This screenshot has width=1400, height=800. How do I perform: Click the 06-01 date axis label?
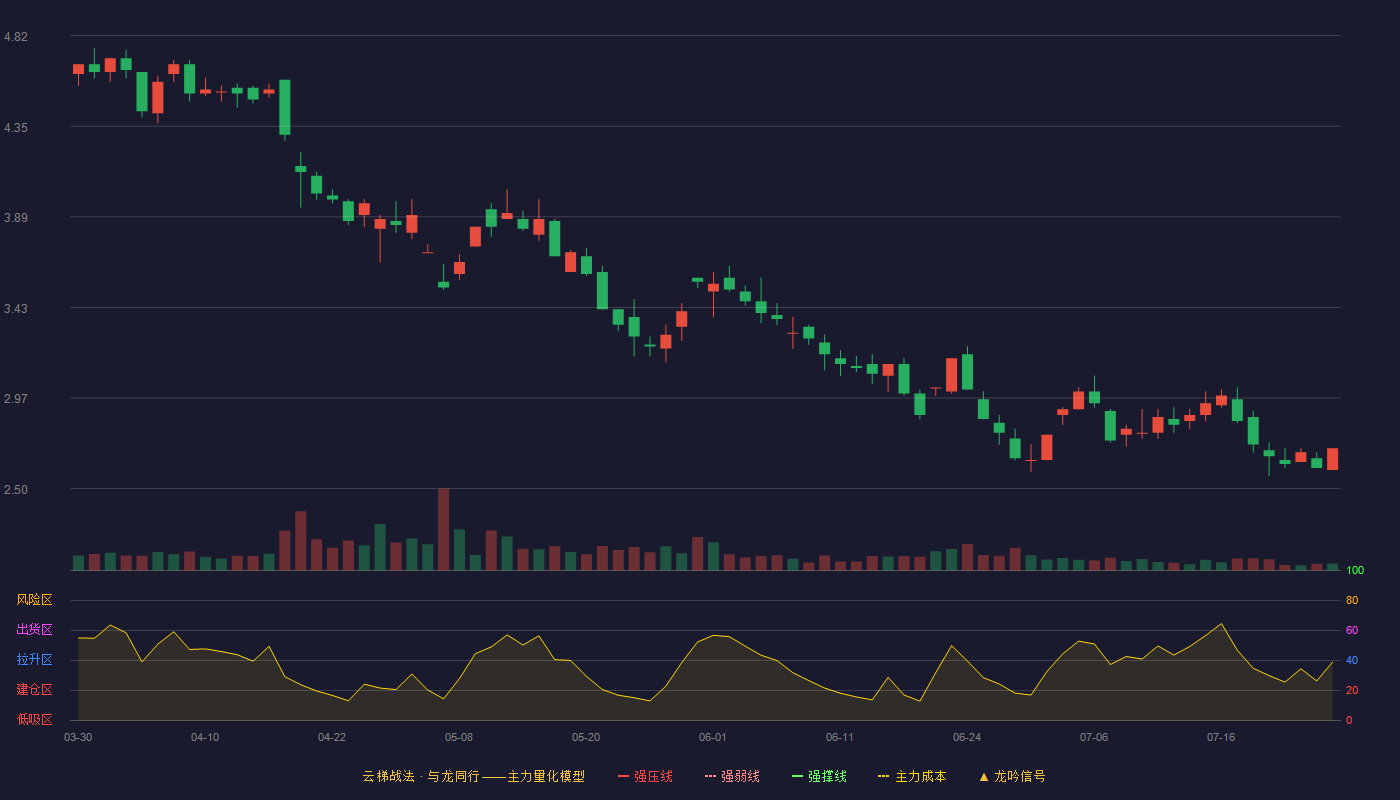[713, 737]
